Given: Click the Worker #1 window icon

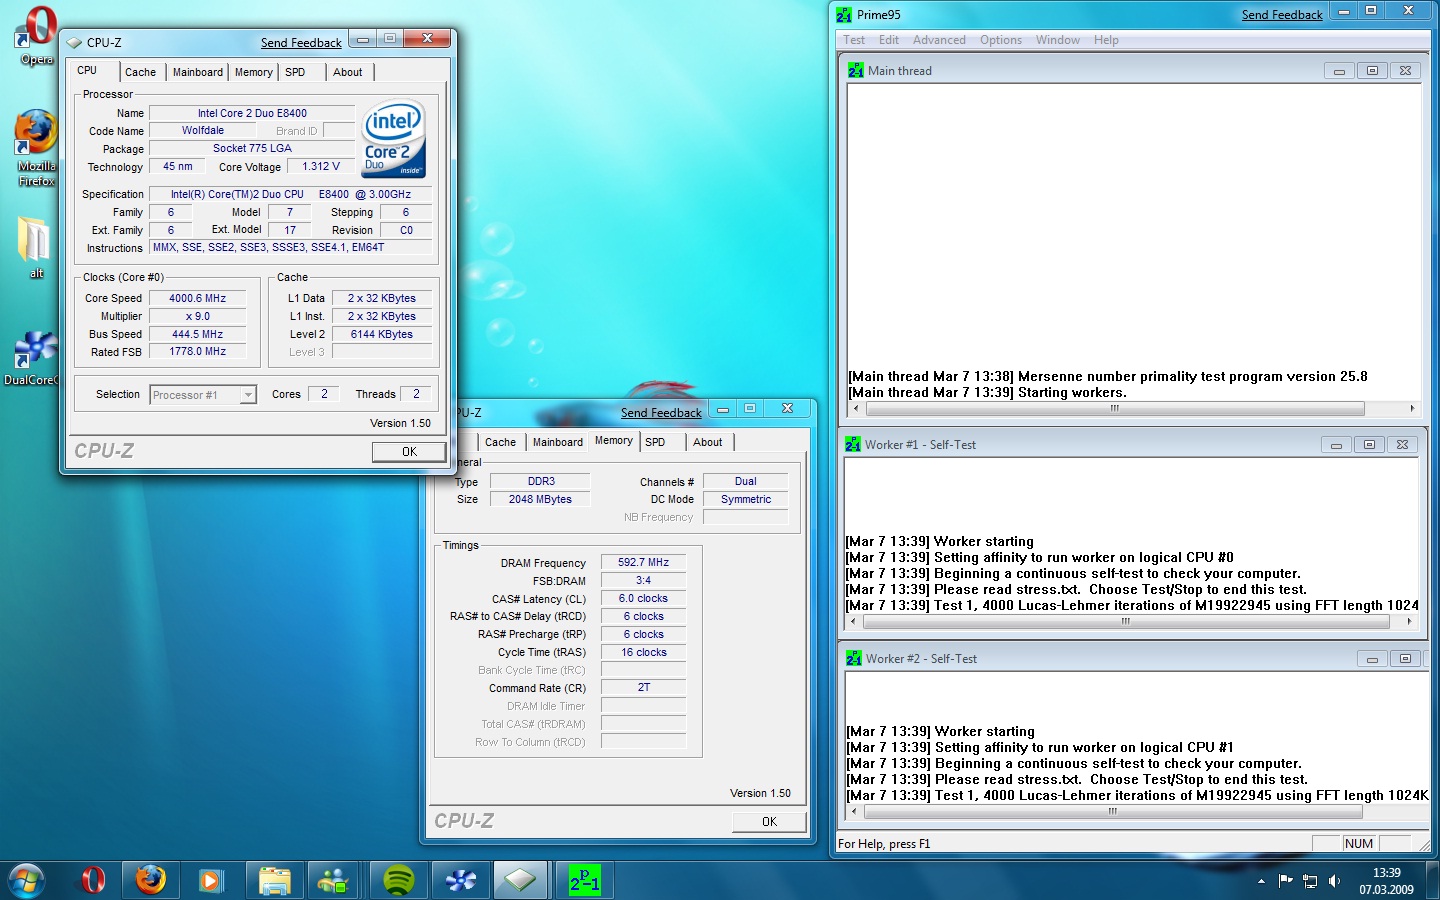Looking at the screenshot, I should click(853, 444).
